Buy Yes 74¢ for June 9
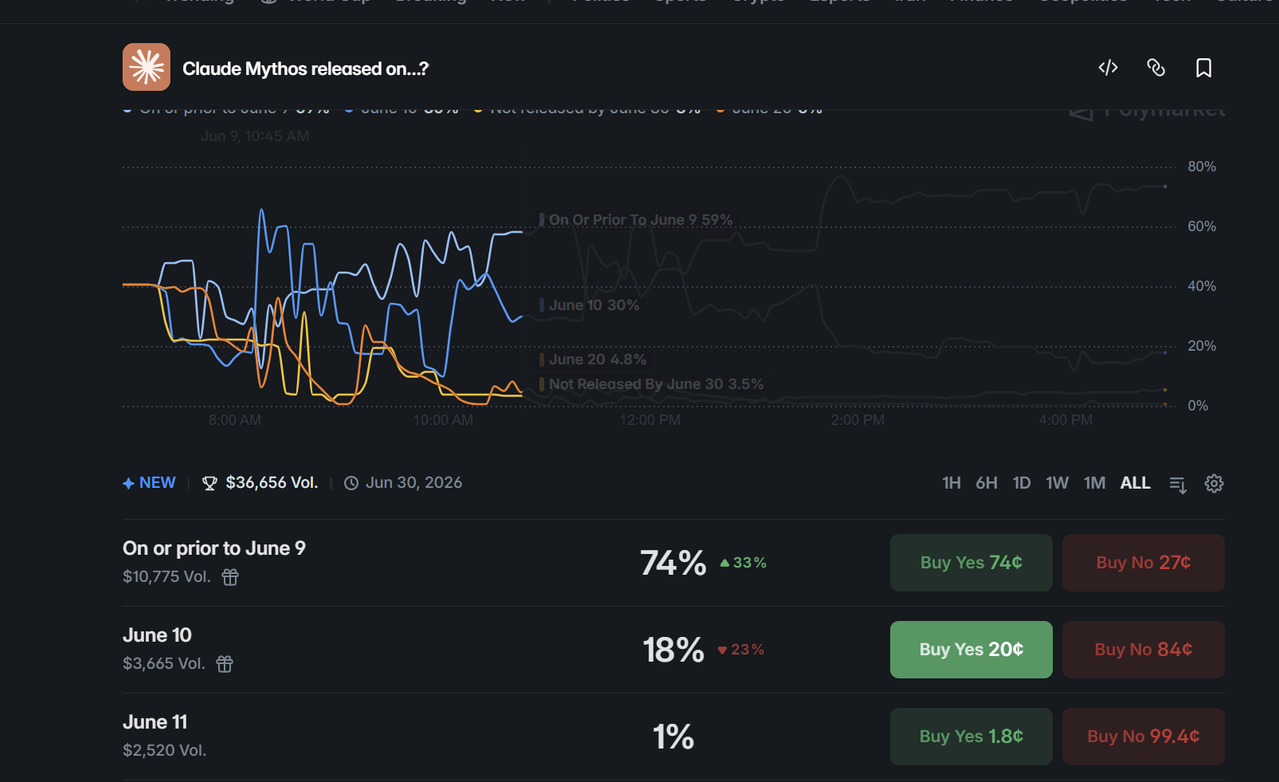 tap(971, 562)
